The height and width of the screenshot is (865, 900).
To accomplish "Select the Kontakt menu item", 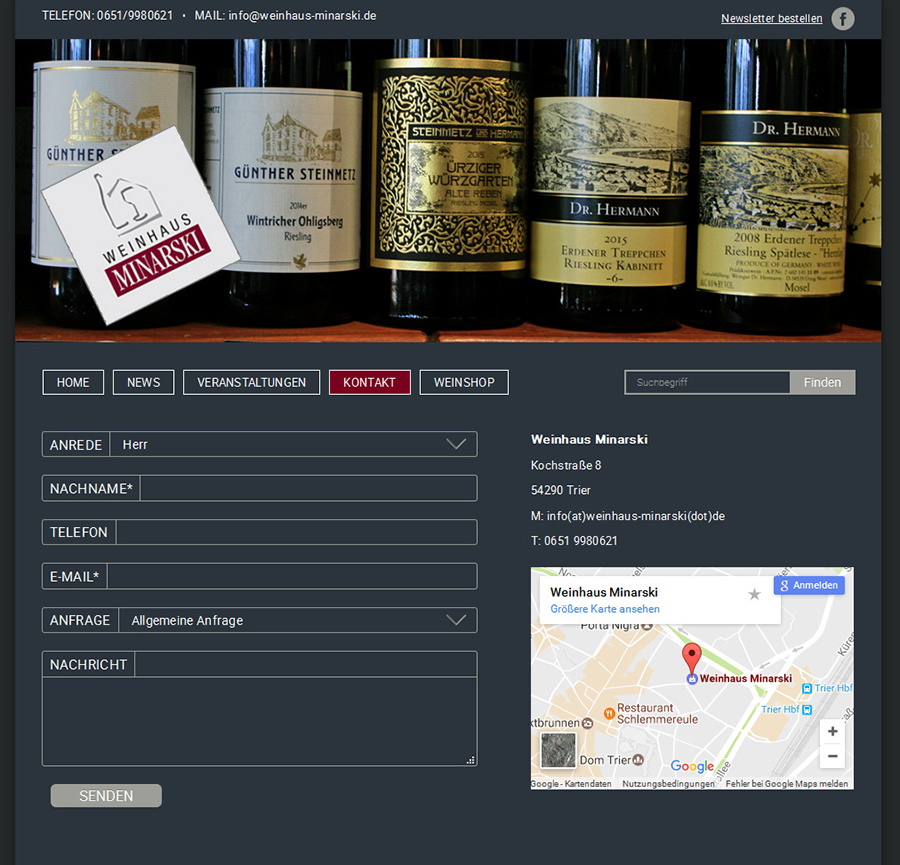I will (x=370, y=382).
